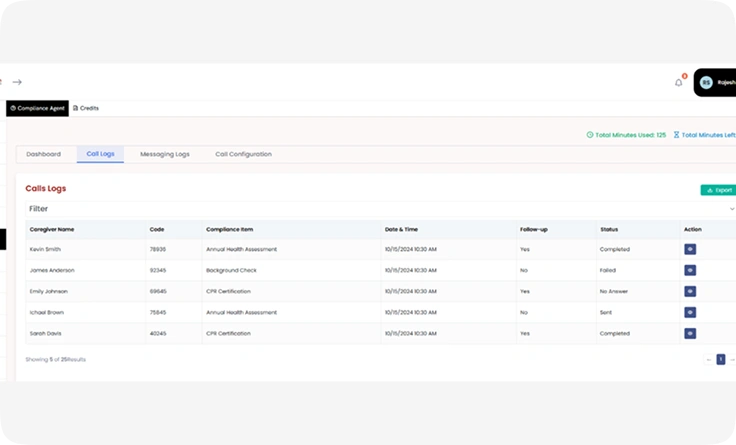This screenshot has width=736, height=445.
Task: Open the Call Configuration tab
Action: click(x=244, y=154)
